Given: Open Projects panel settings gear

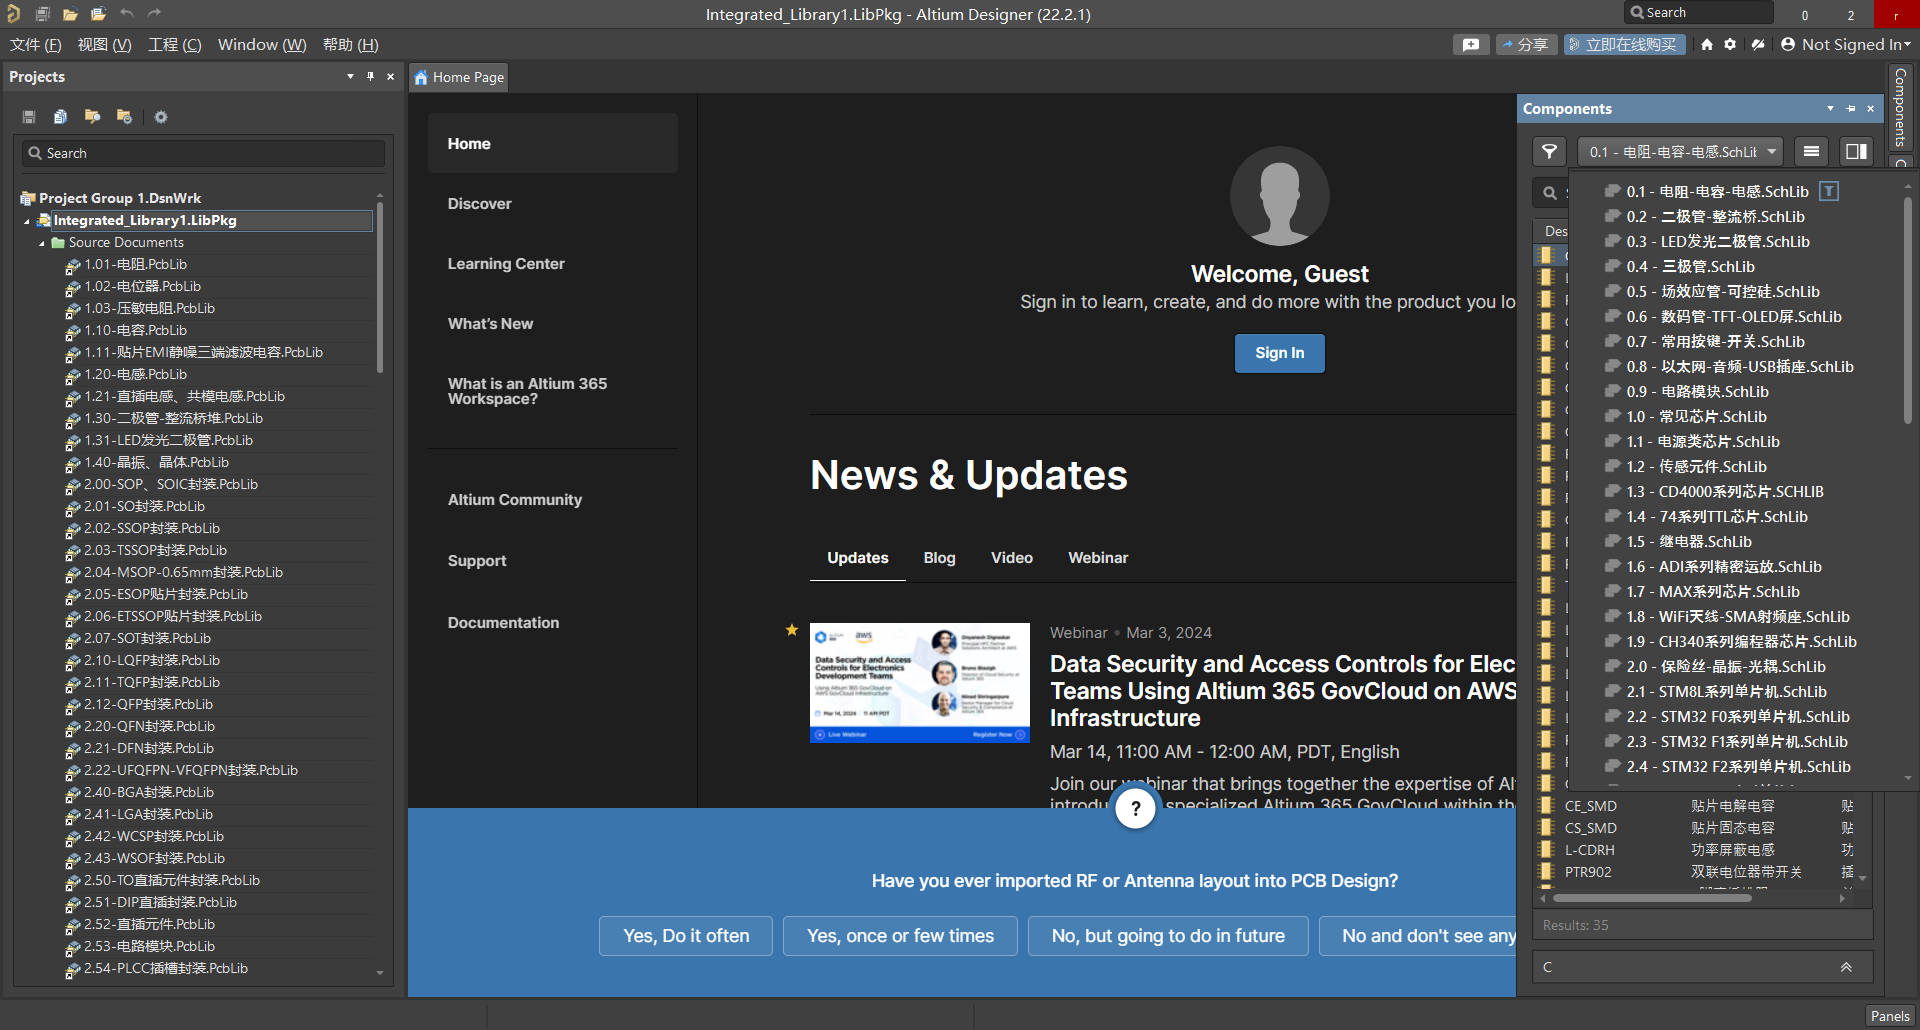Looking at the screenshot, I should 161,117.
